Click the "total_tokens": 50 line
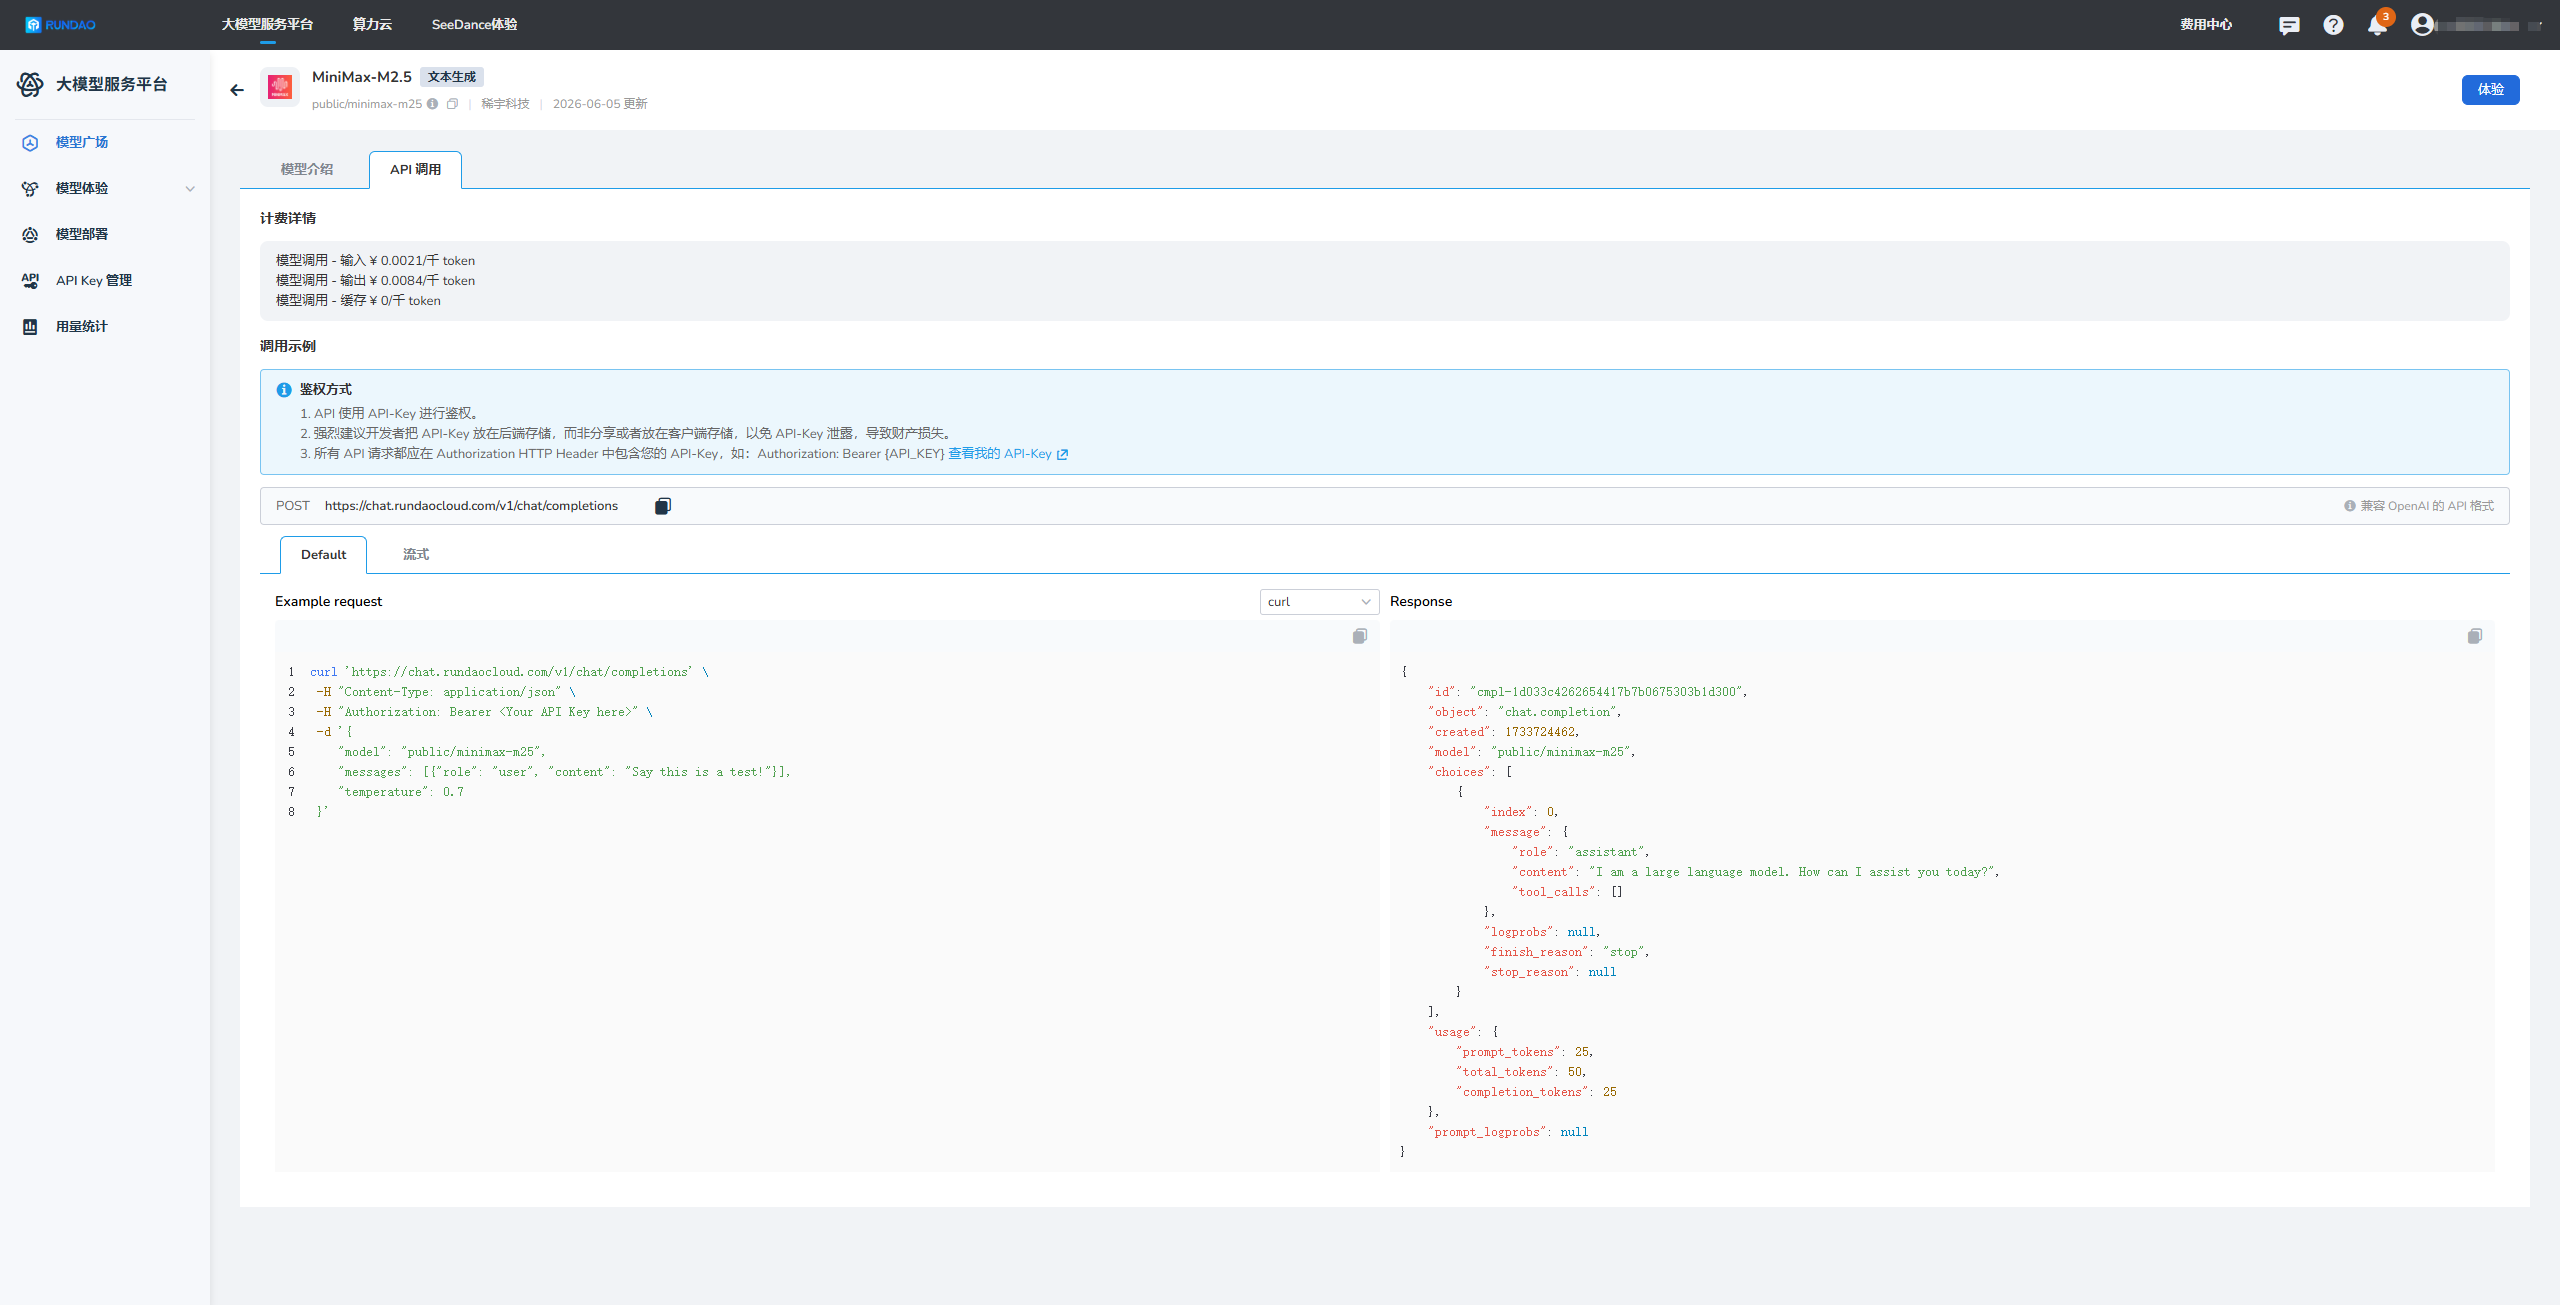Screen dimensions: 2560x1305 [x=1522, y=1072]
